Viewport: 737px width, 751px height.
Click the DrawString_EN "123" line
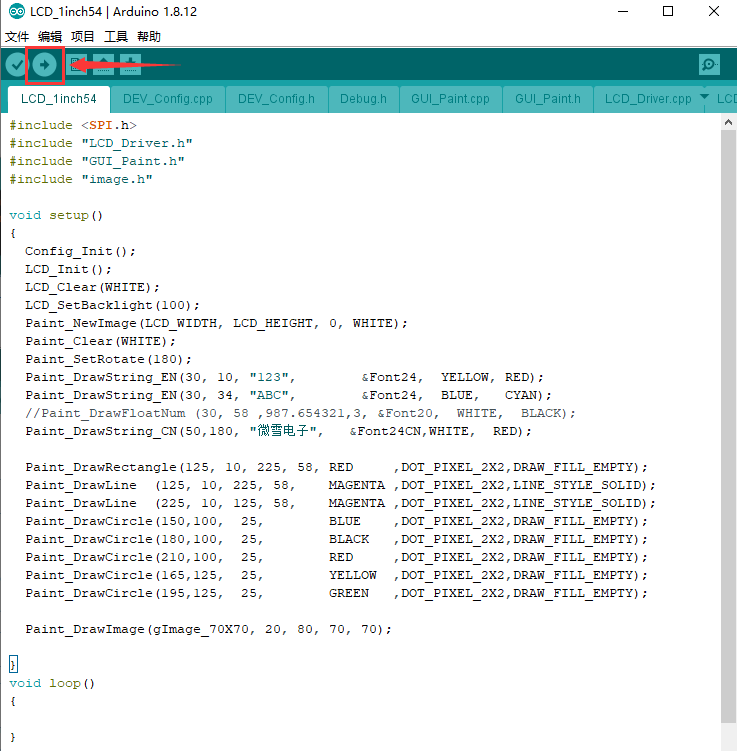click(x=284, y=377)
